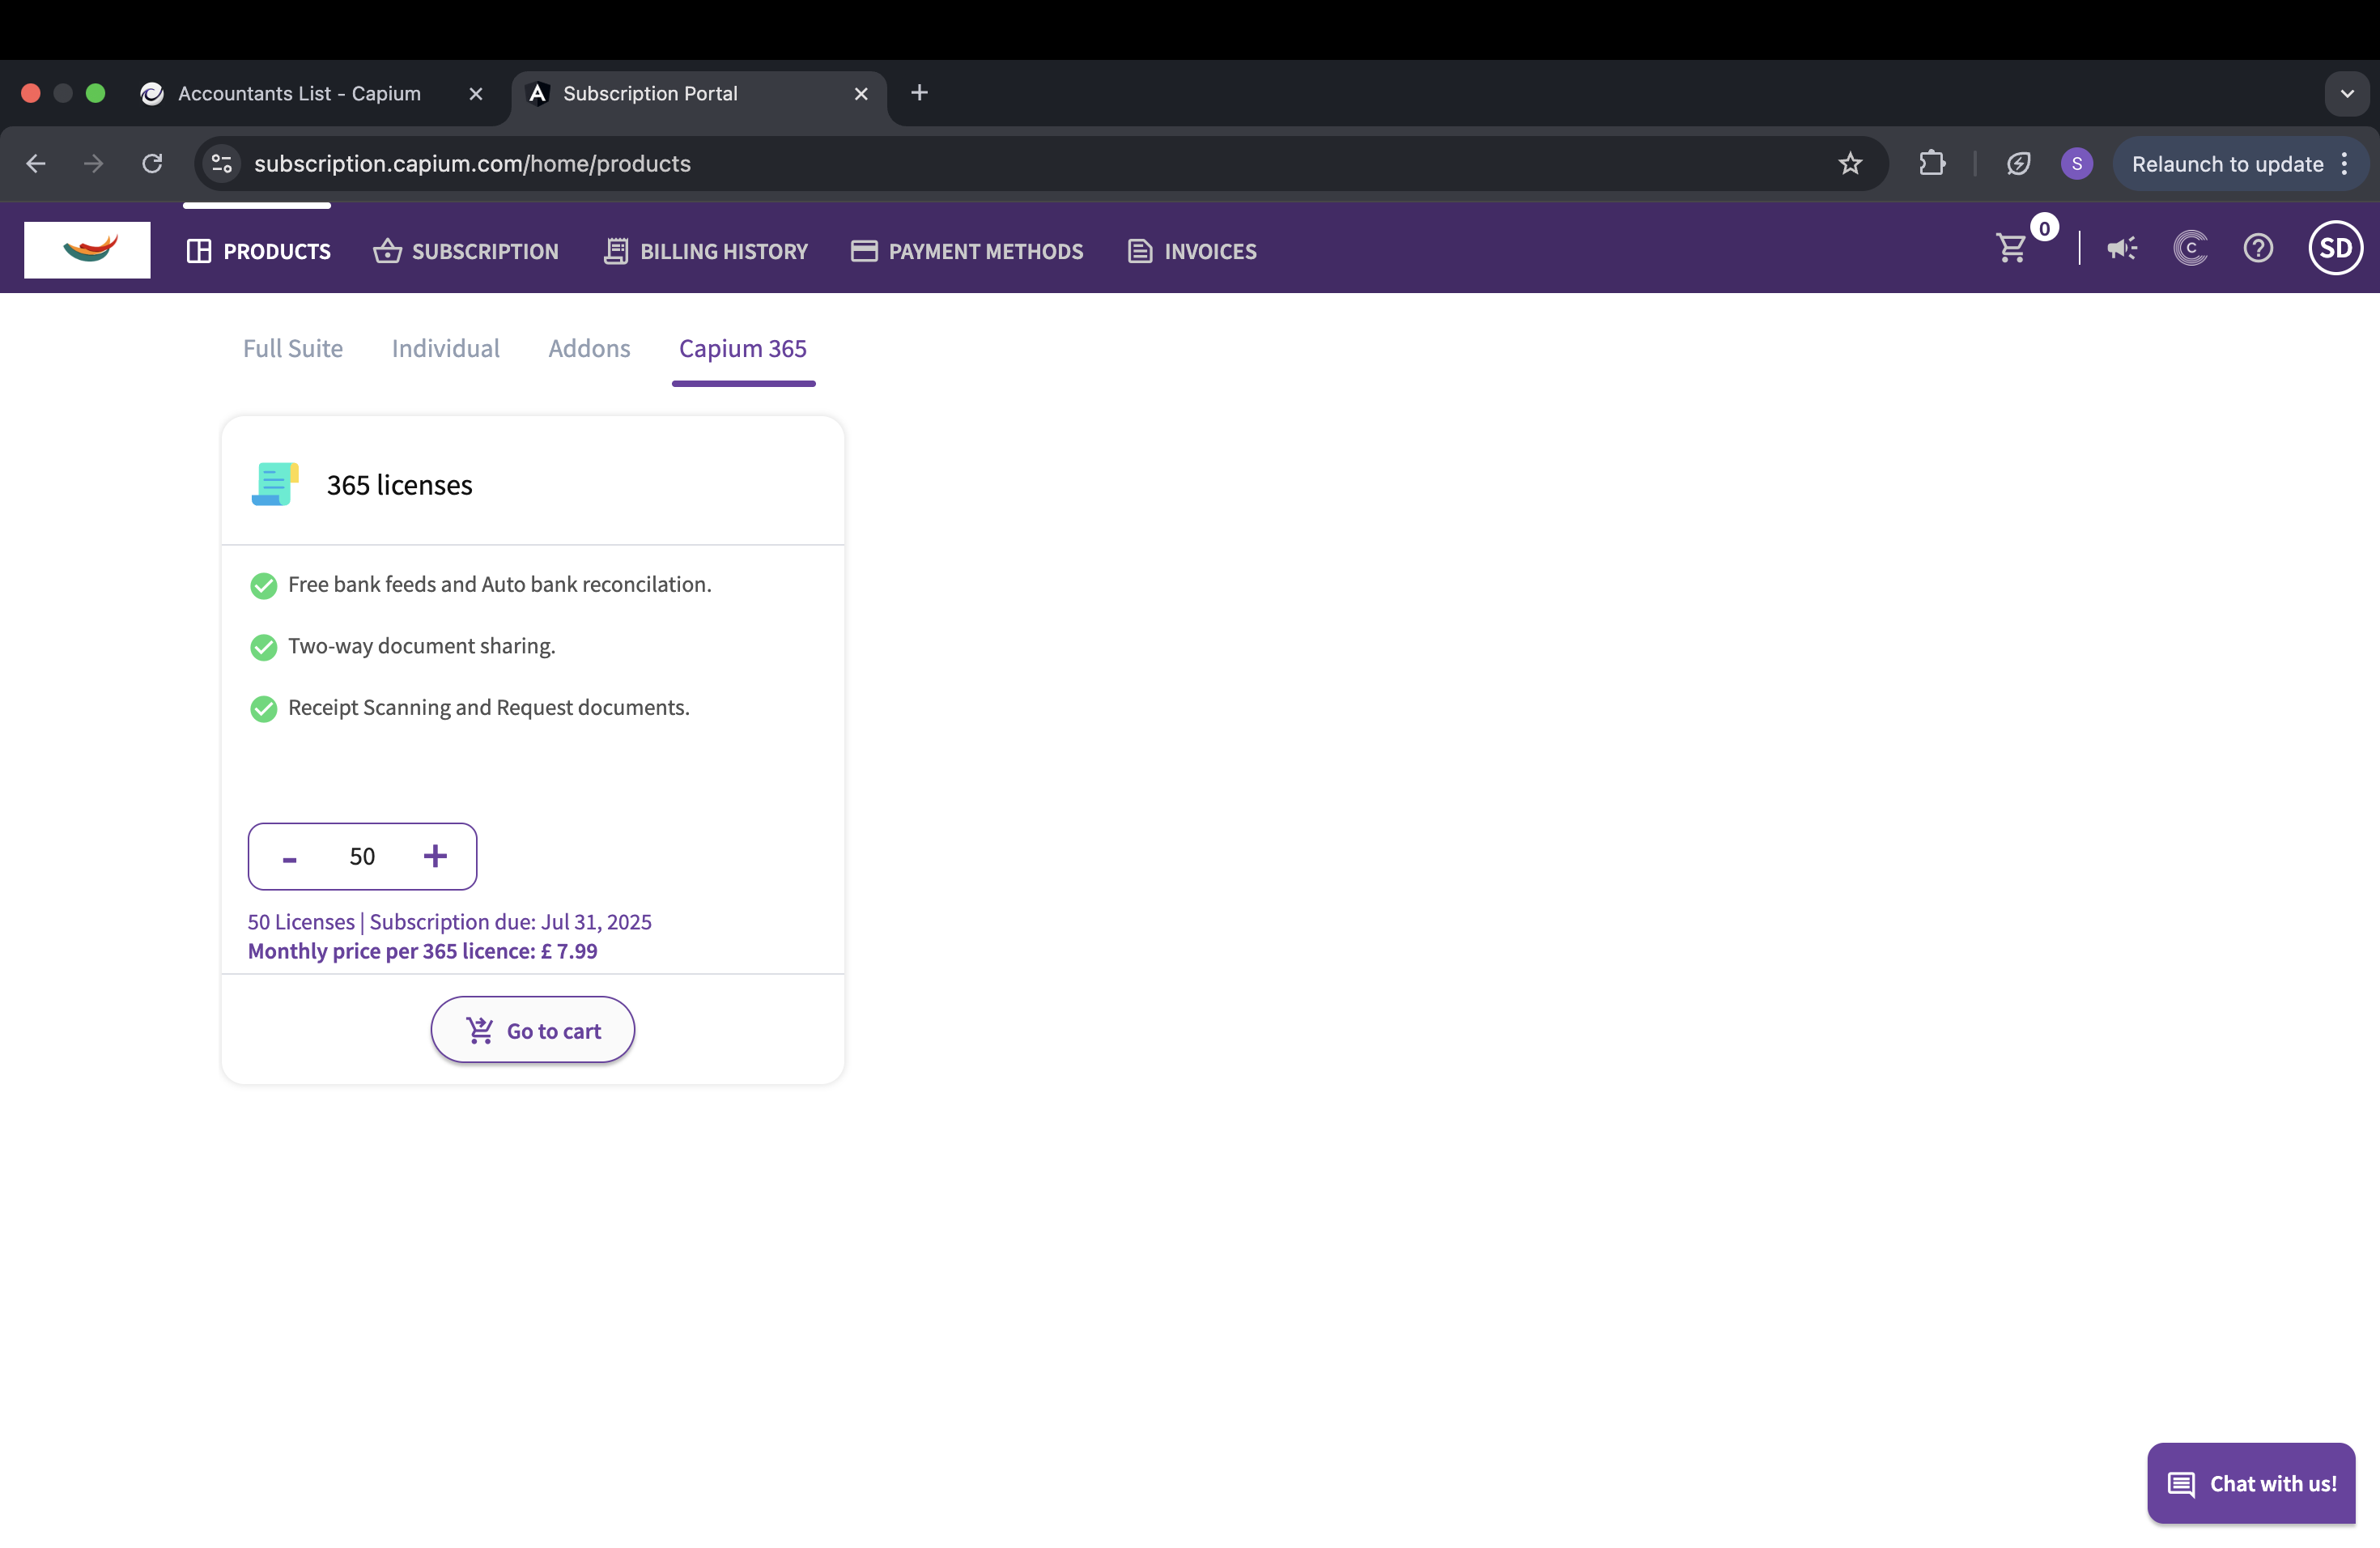Screen dimensions: 2380x1548
Task: Expand the browser tab search dropdown
Action: tap(2346, 94)
